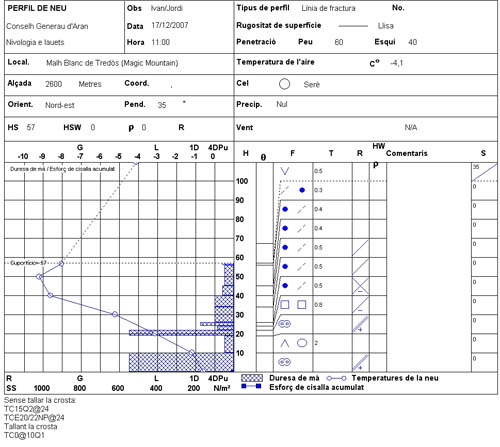Click the location field Malh Blanc de Tredòs
500x447 pixels.
pos(112,63)
